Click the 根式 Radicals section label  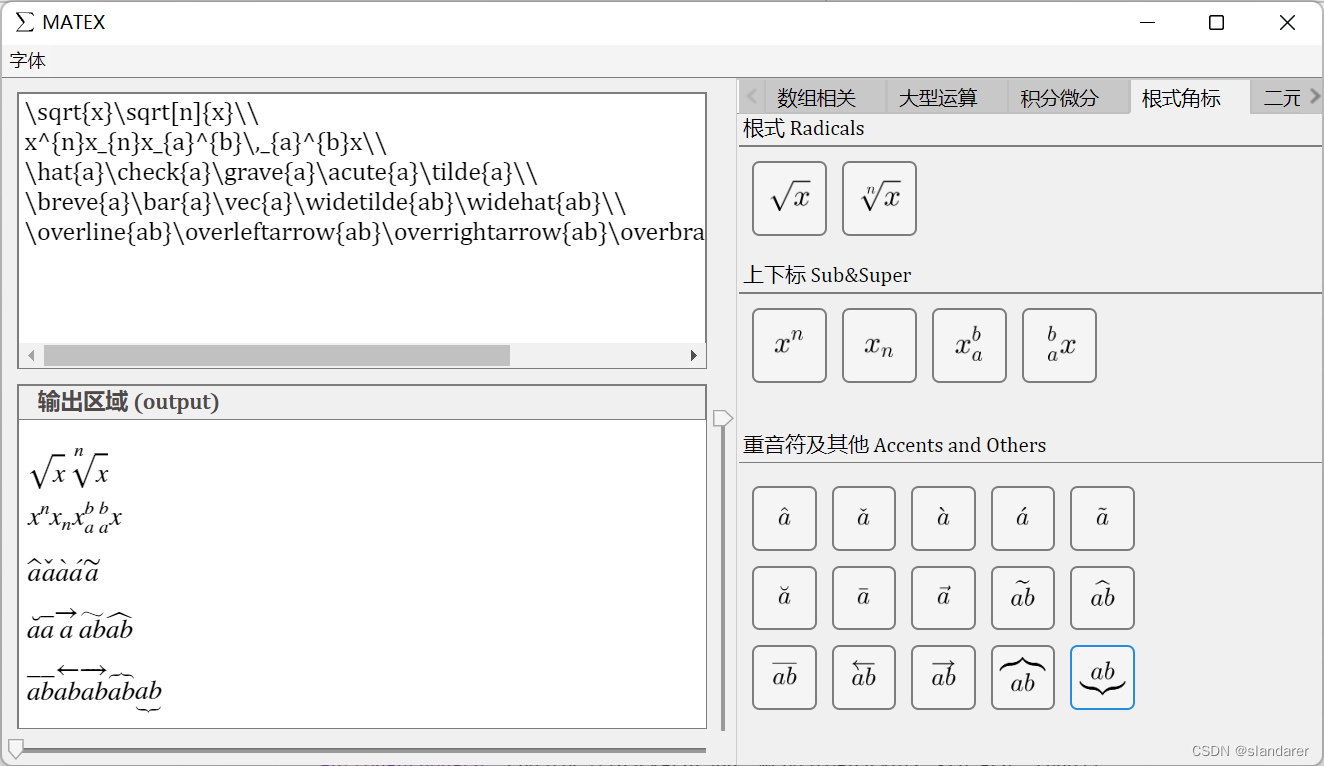(804, 128)
